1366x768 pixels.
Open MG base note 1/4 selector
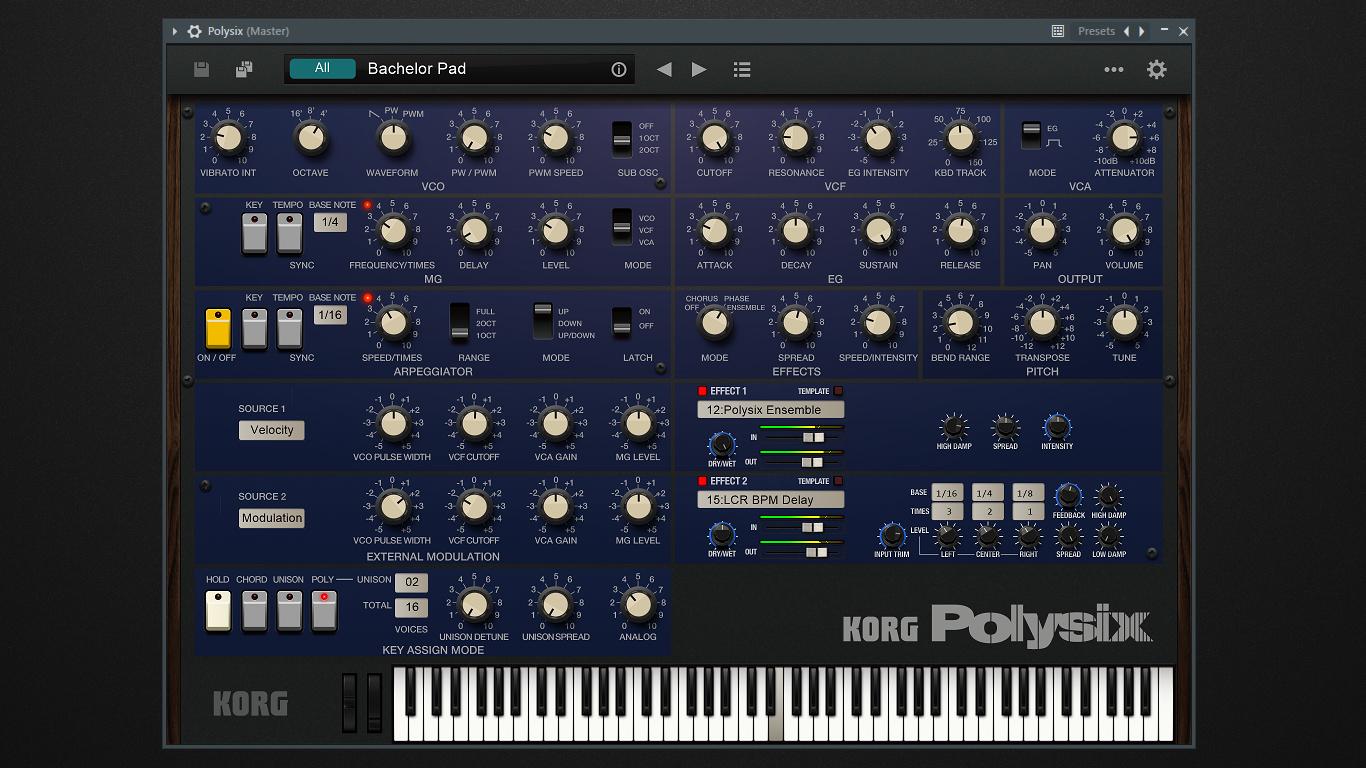point(330,222)
